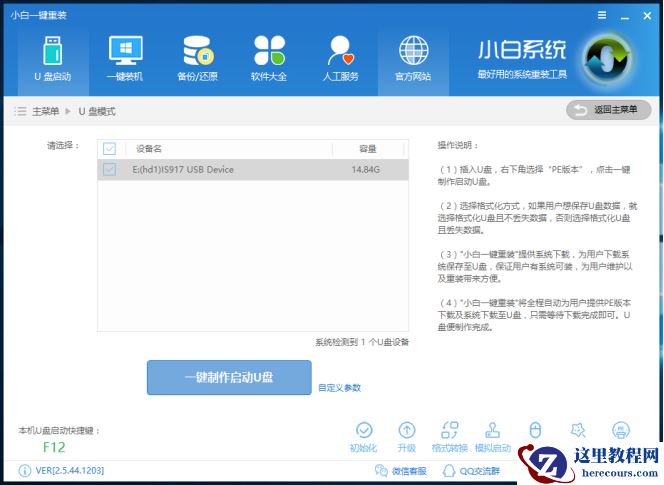
Task: Click the list icon beside 主菜单
Action: pyautogui.click(x=20, y=111)
